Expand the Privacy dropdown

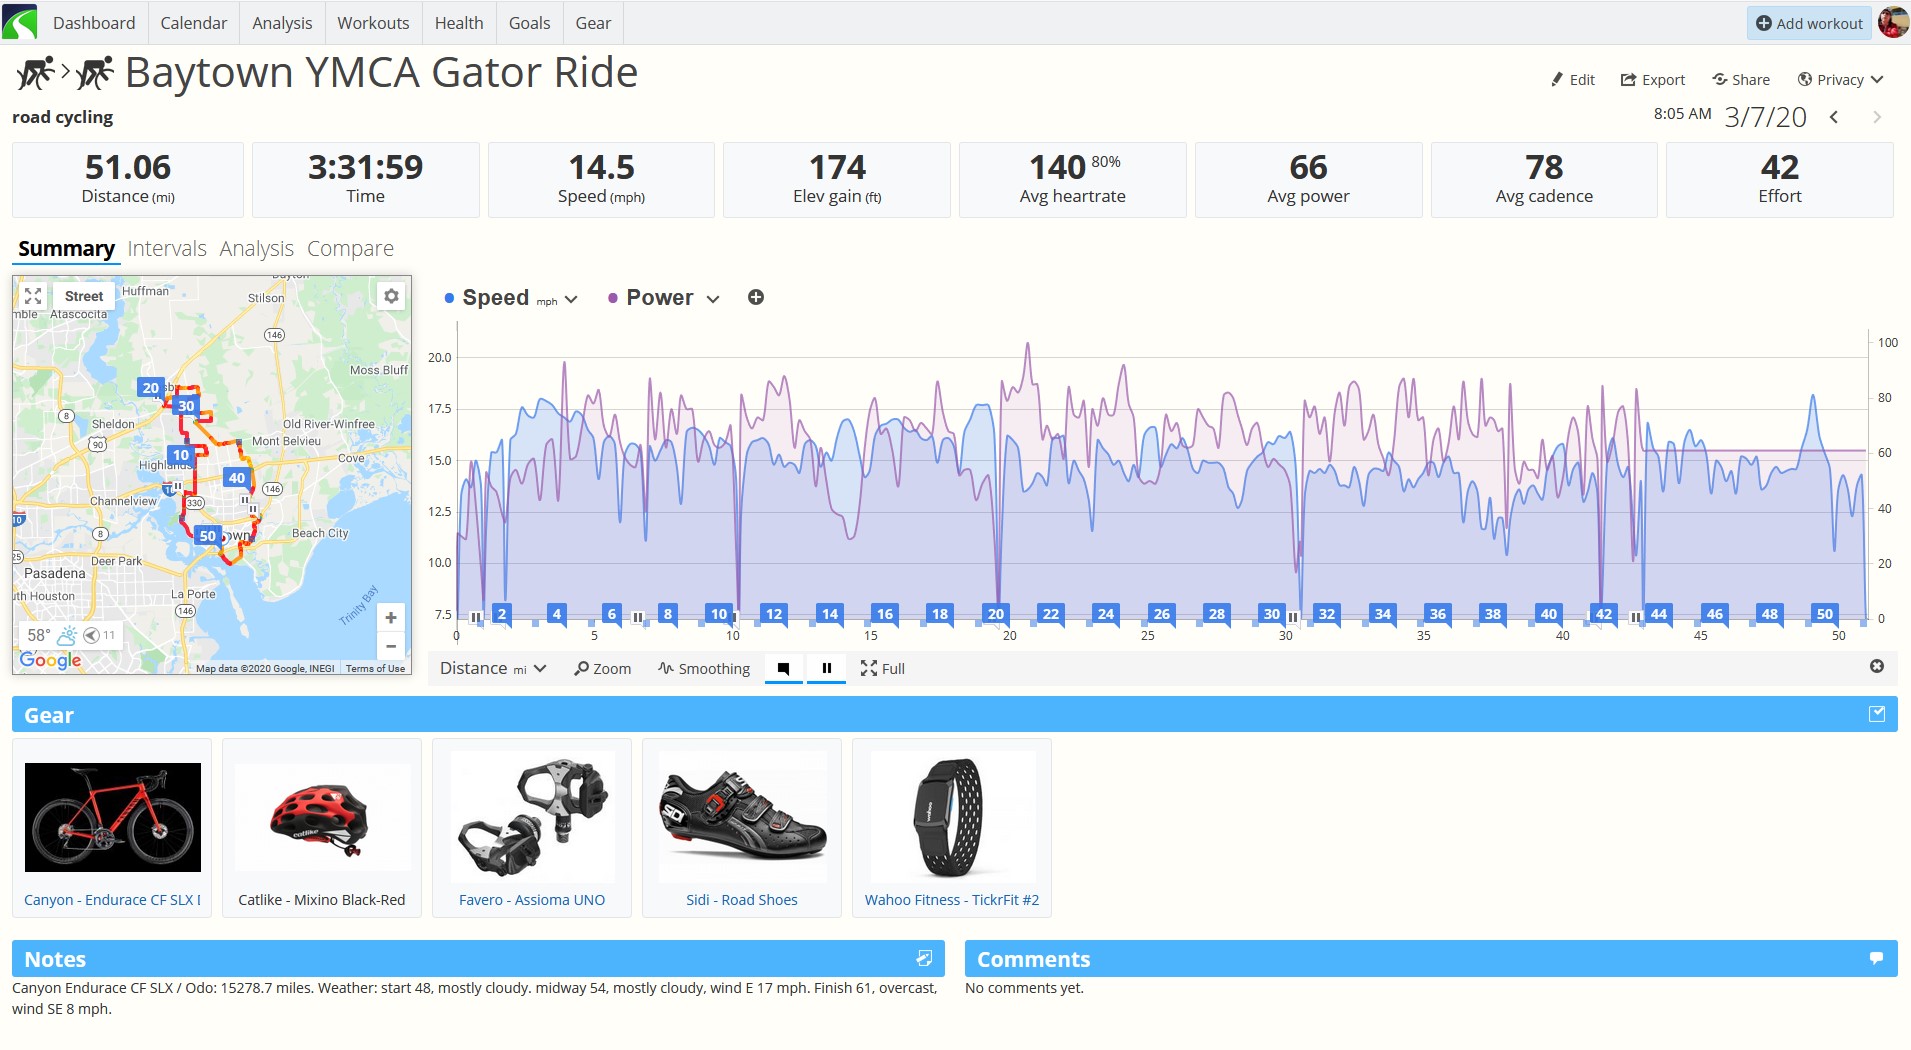[1840, 80]
